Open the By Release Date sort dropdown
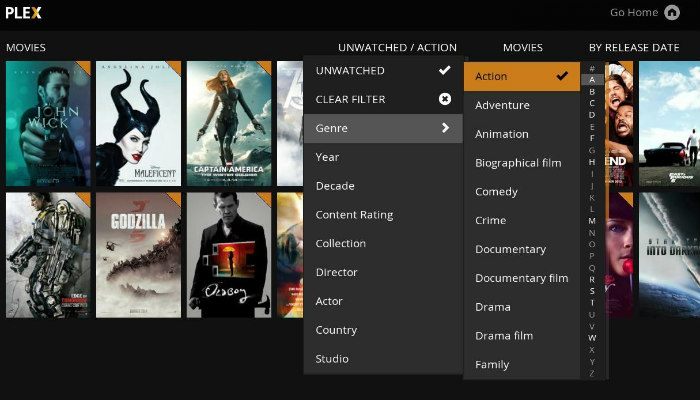The height and width of the screenshot is (400, 700). [x=633, y=47]
